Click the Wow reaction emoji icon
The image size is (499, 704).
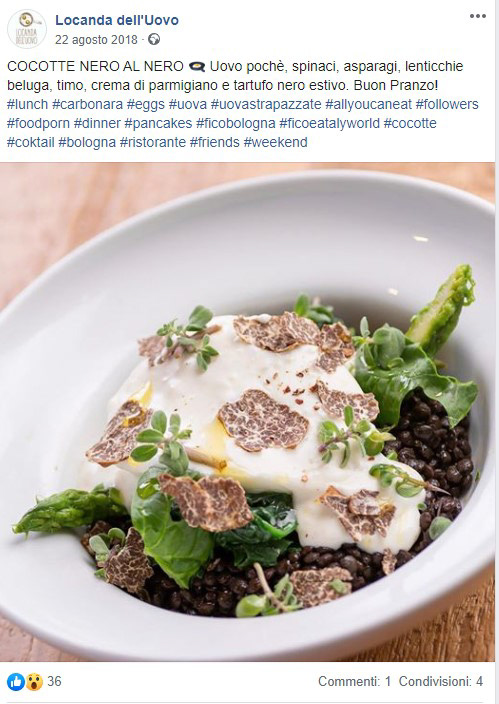[34, 682]
